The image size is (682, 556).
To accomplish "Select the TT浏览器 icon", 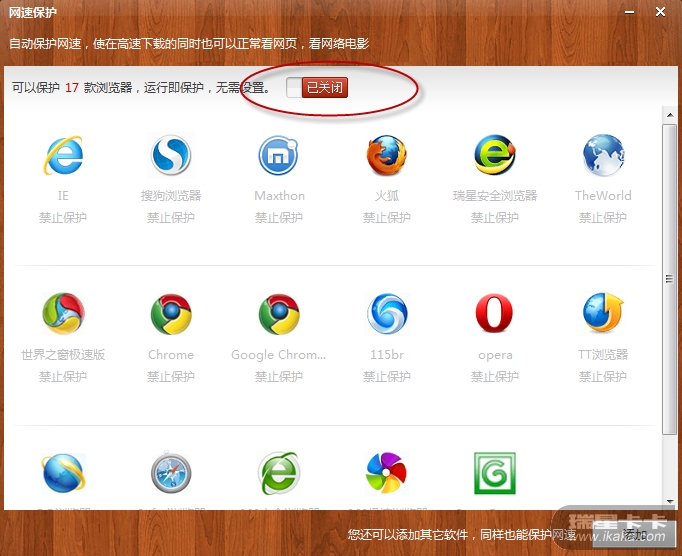I will pos(603,312).
